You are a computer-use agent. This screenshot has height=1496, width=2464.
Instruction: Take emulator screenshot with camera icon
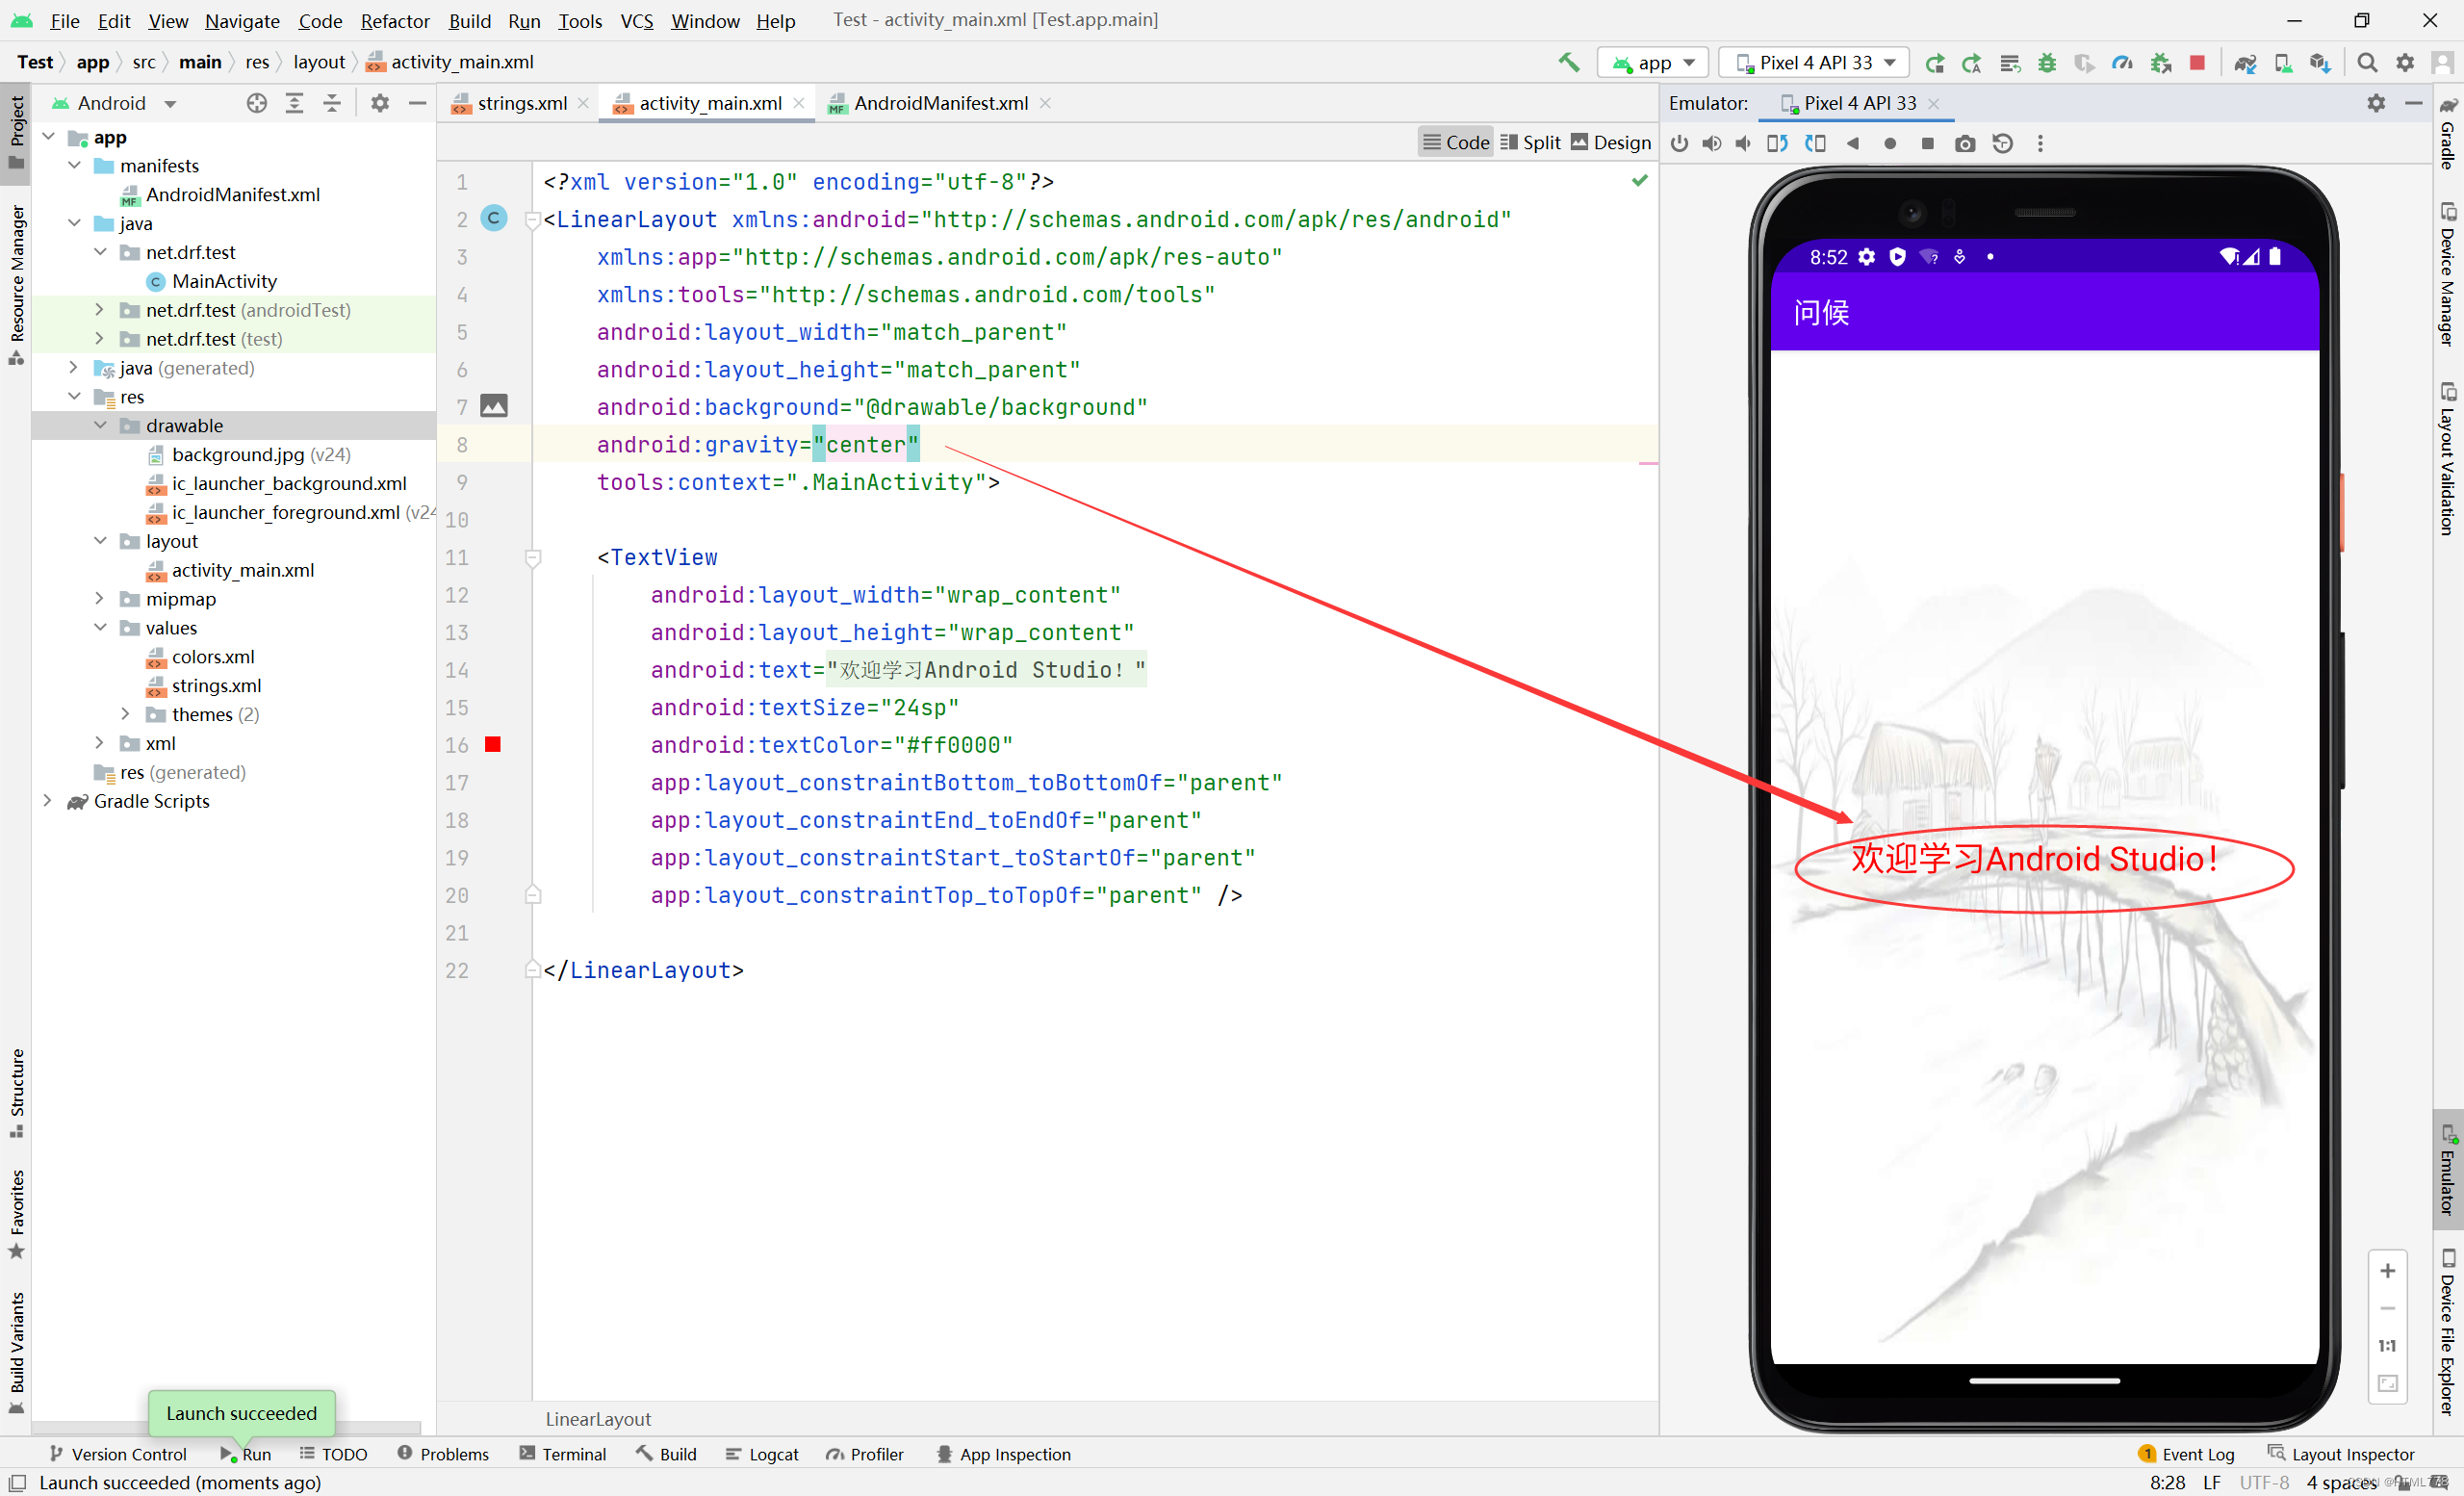click(1965, 143)
